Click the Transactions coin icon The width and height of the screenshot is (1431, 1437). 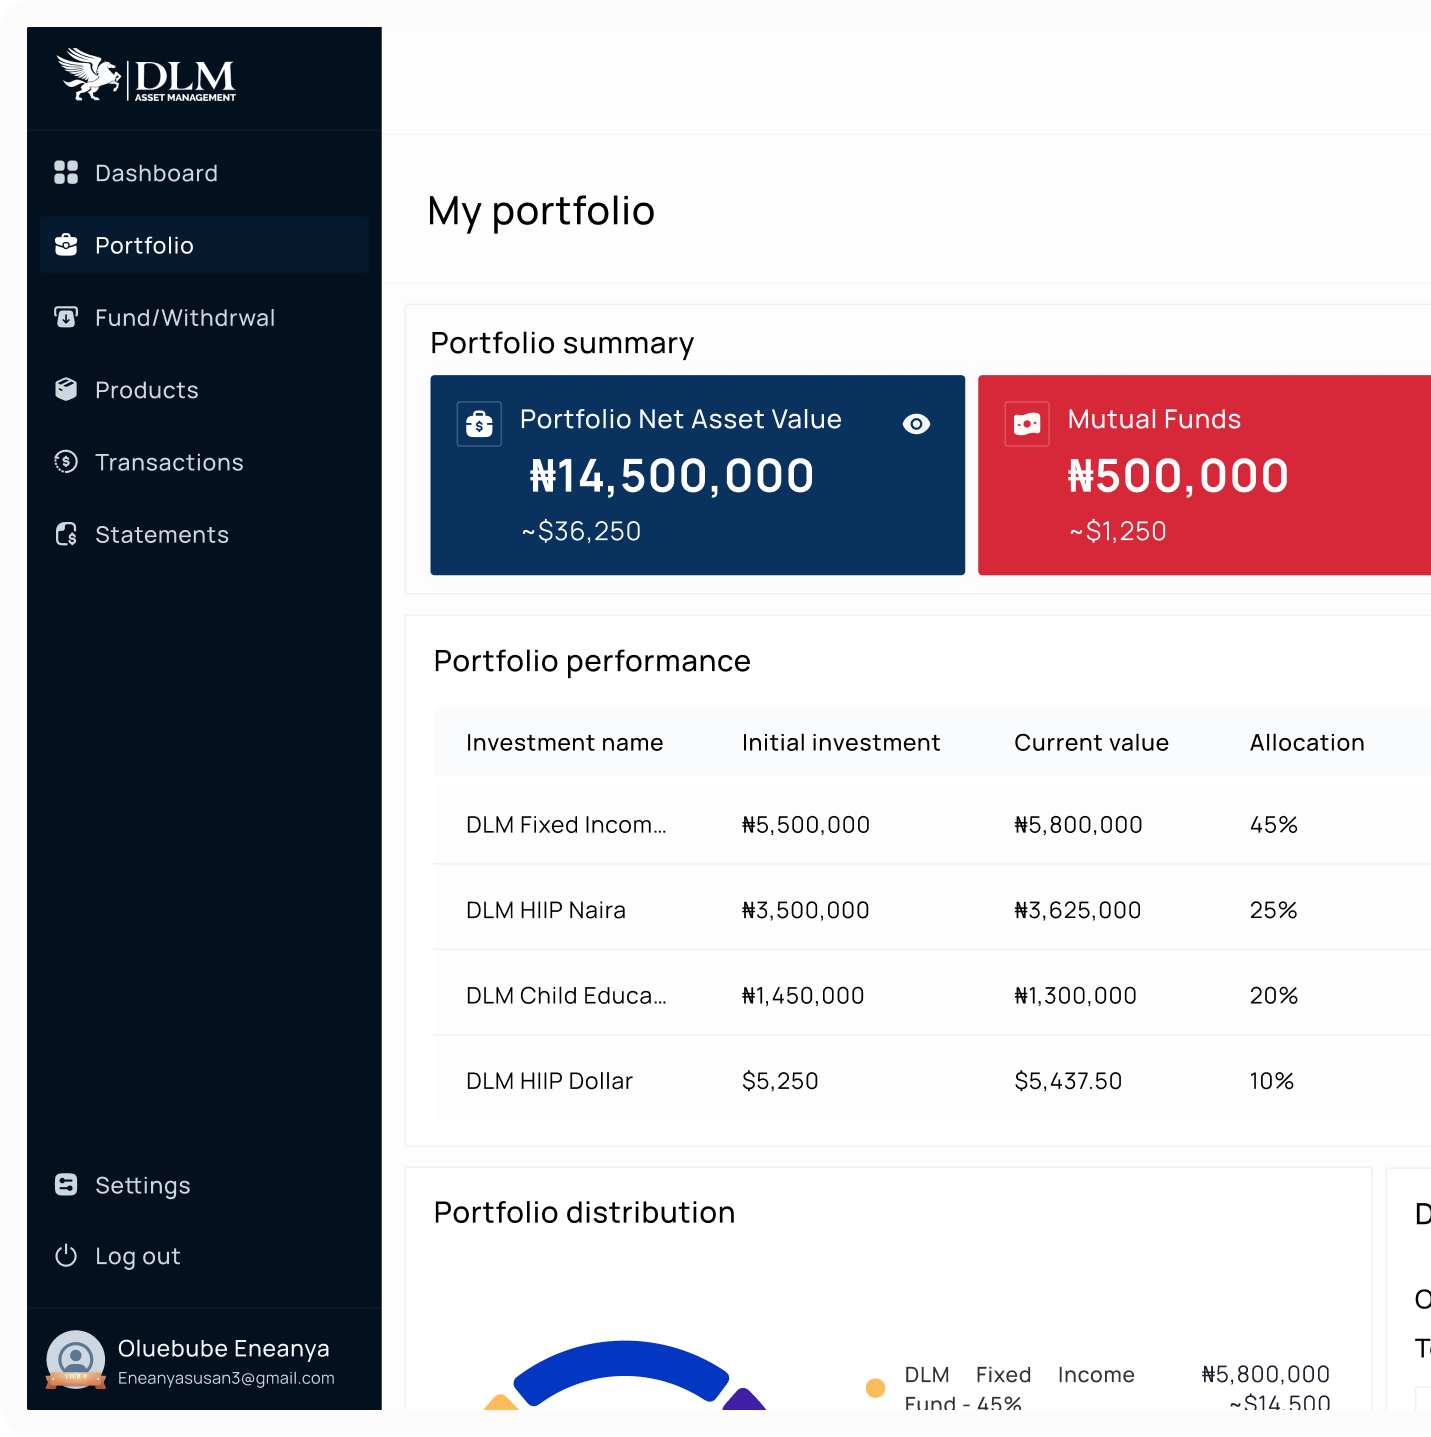[66, 462]
